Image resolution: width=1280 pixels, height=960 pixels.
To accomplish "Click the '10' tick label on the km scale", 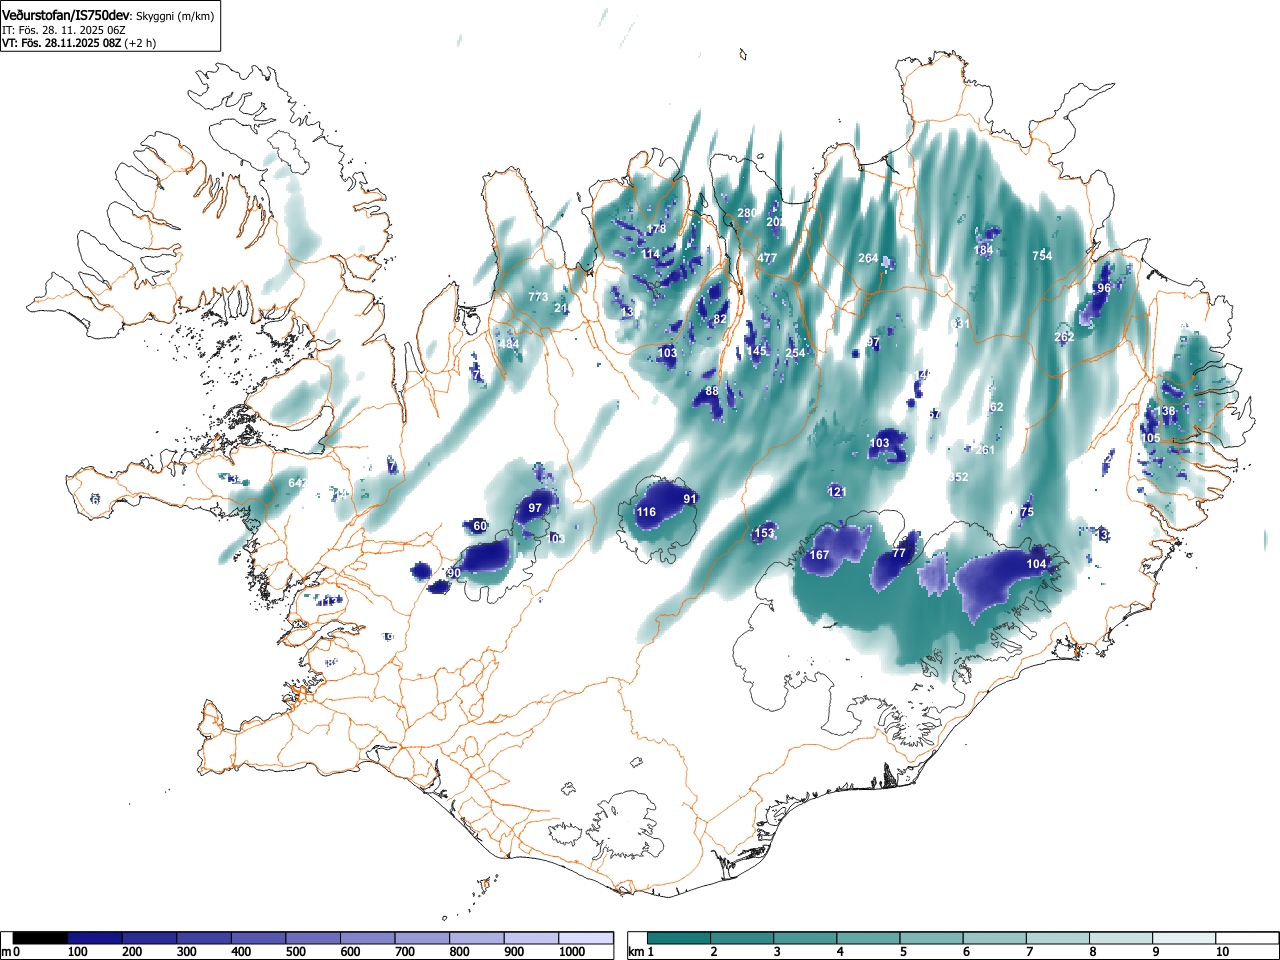I will [x=1222, y=952].
